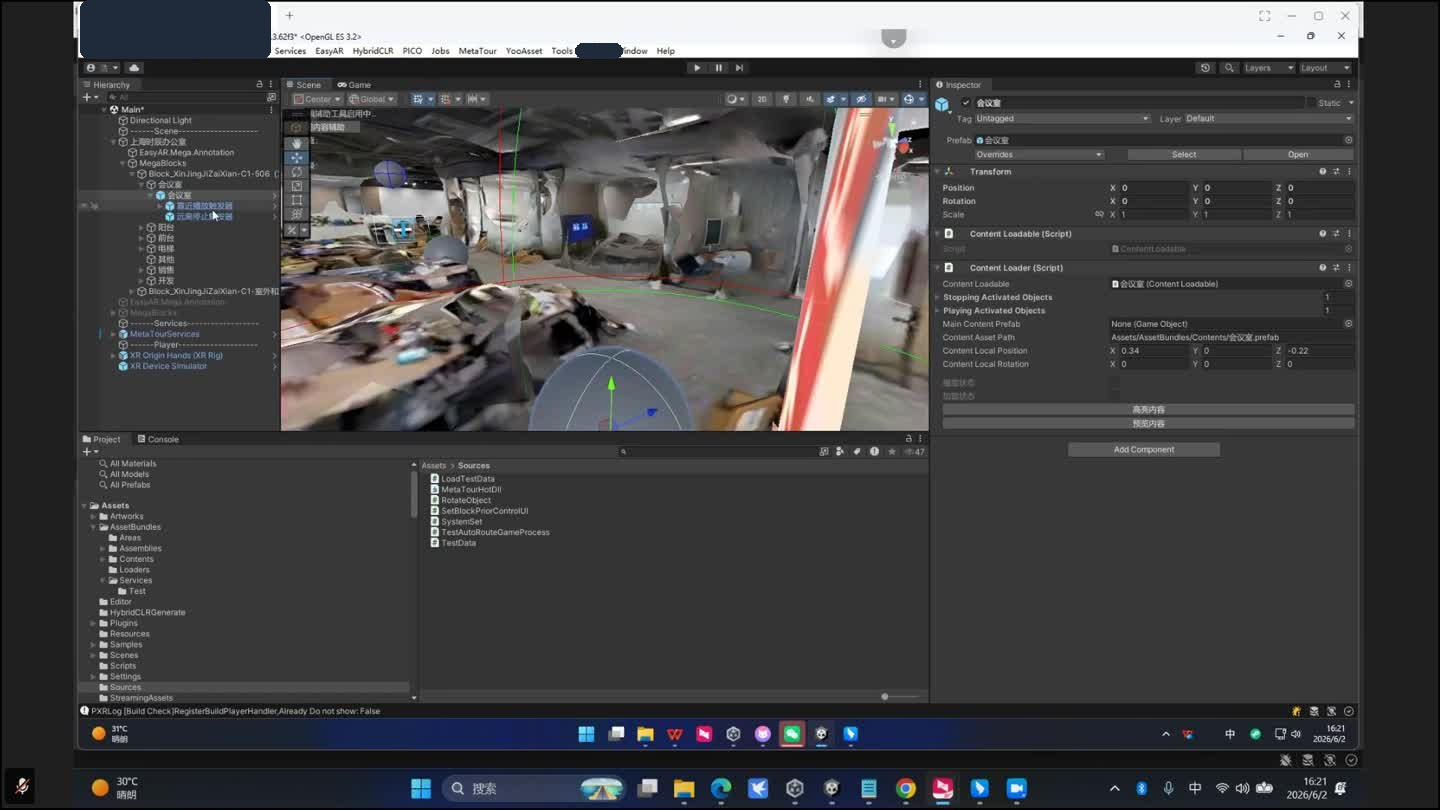Open the RotateObject script asset
The image size is (1440, 810).
(466, 500)
